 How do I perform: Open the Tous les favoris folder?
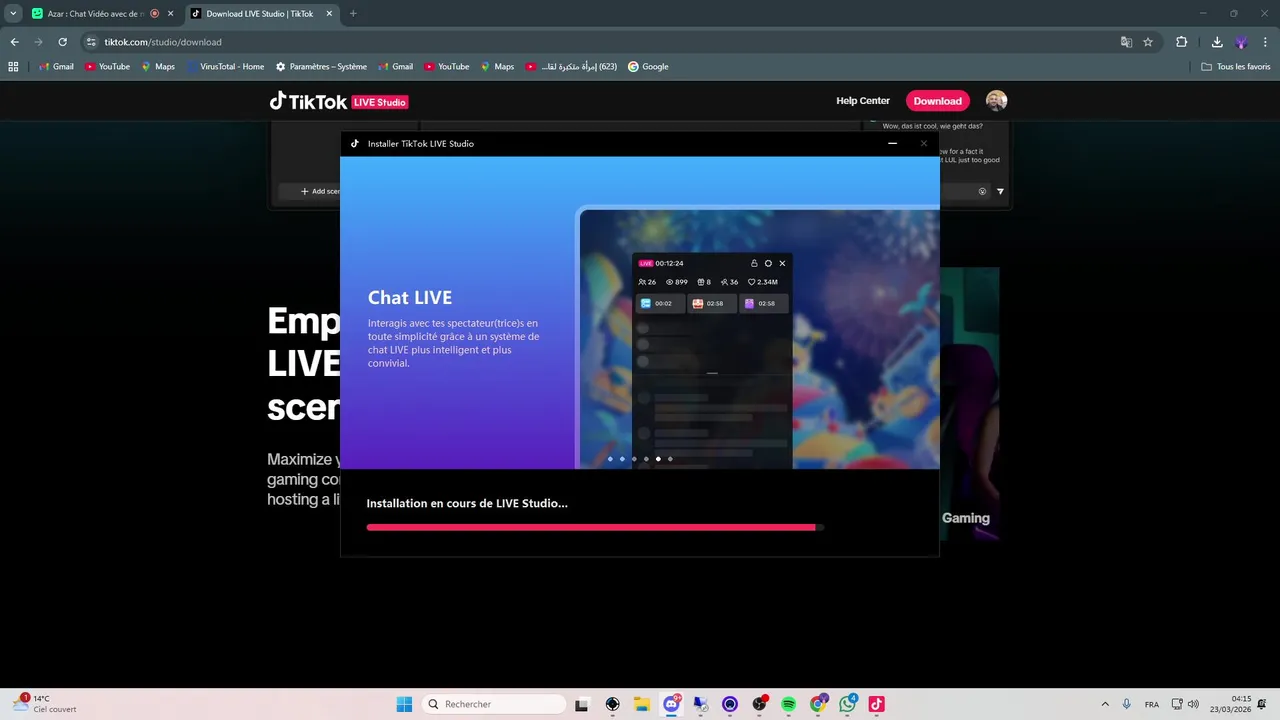1236,67
